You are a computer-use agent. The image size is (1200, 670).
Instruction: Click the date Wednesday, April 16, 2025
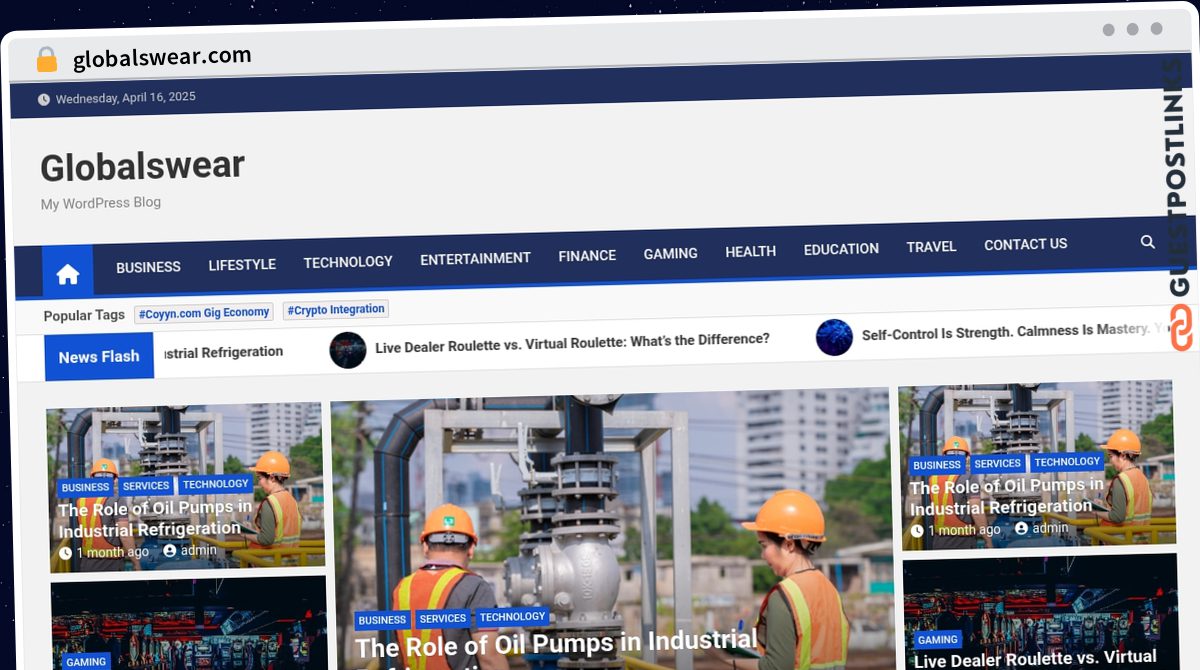tap(126, 98)
